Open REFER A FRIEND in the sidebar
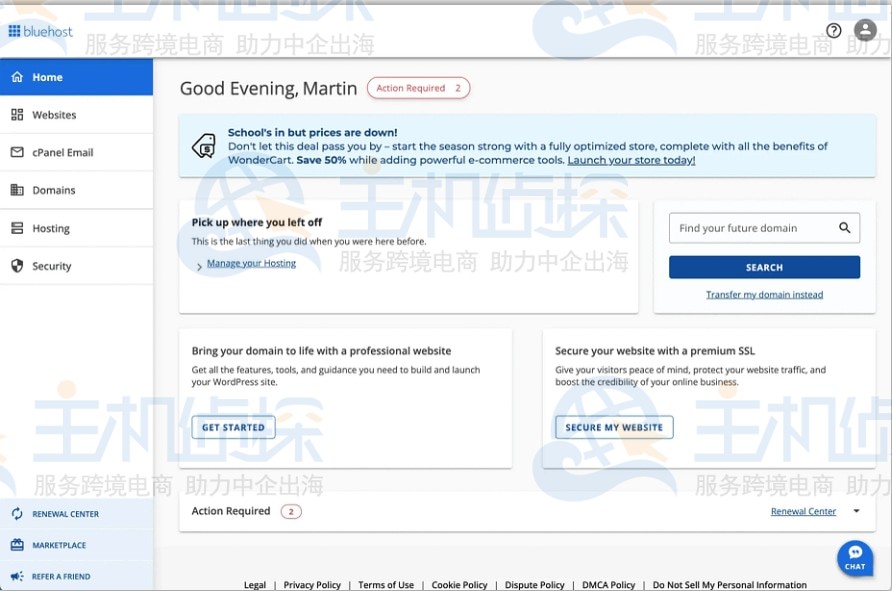892x591 pixels. [x=76, y=576]
